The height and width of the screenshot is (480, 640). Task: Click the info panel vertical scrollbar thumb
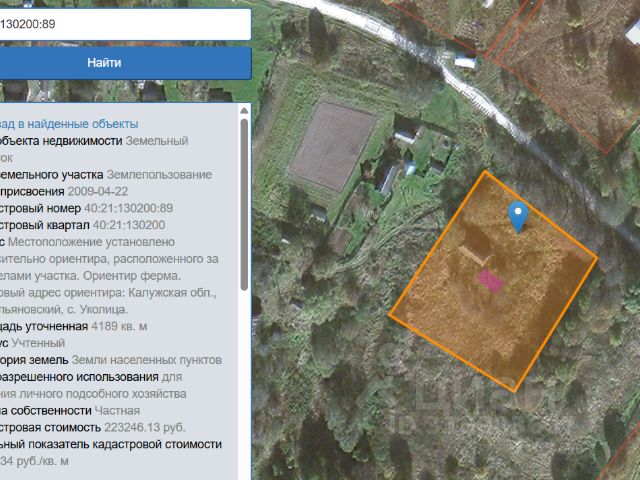(244, 204)
